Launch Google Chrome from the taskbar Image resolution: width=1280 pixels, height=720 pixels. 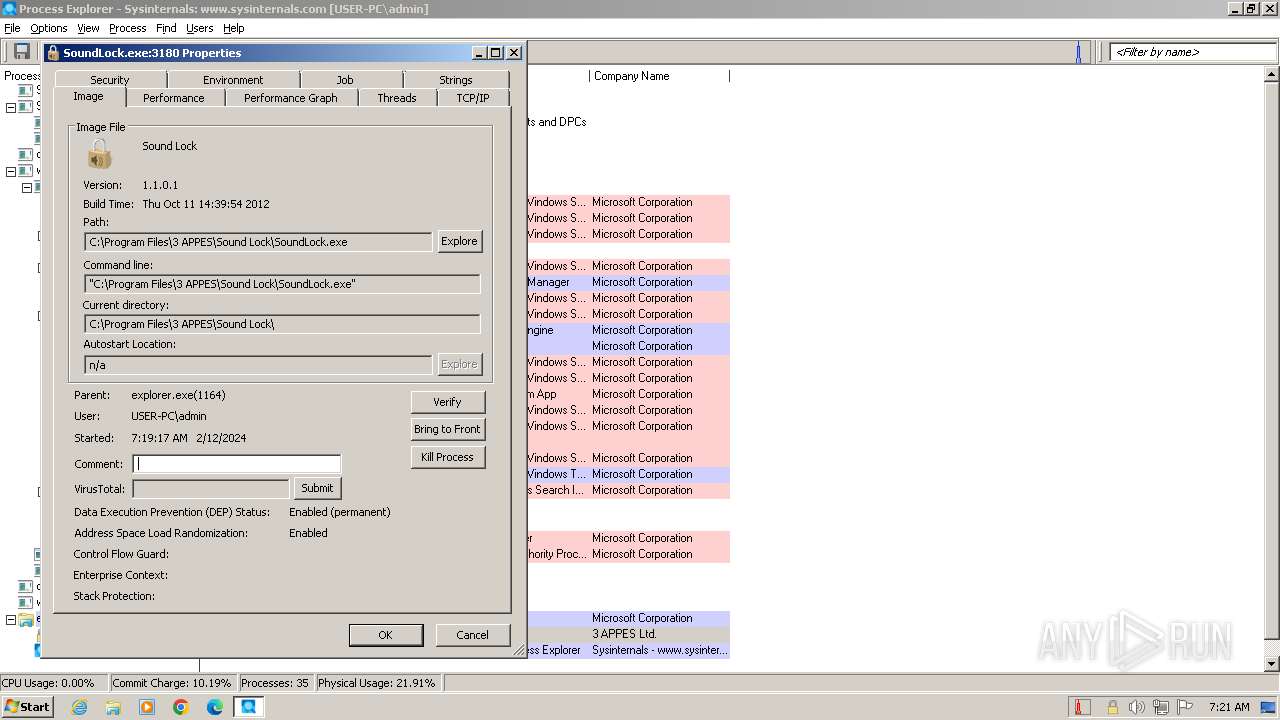click(x=181, y=707)
